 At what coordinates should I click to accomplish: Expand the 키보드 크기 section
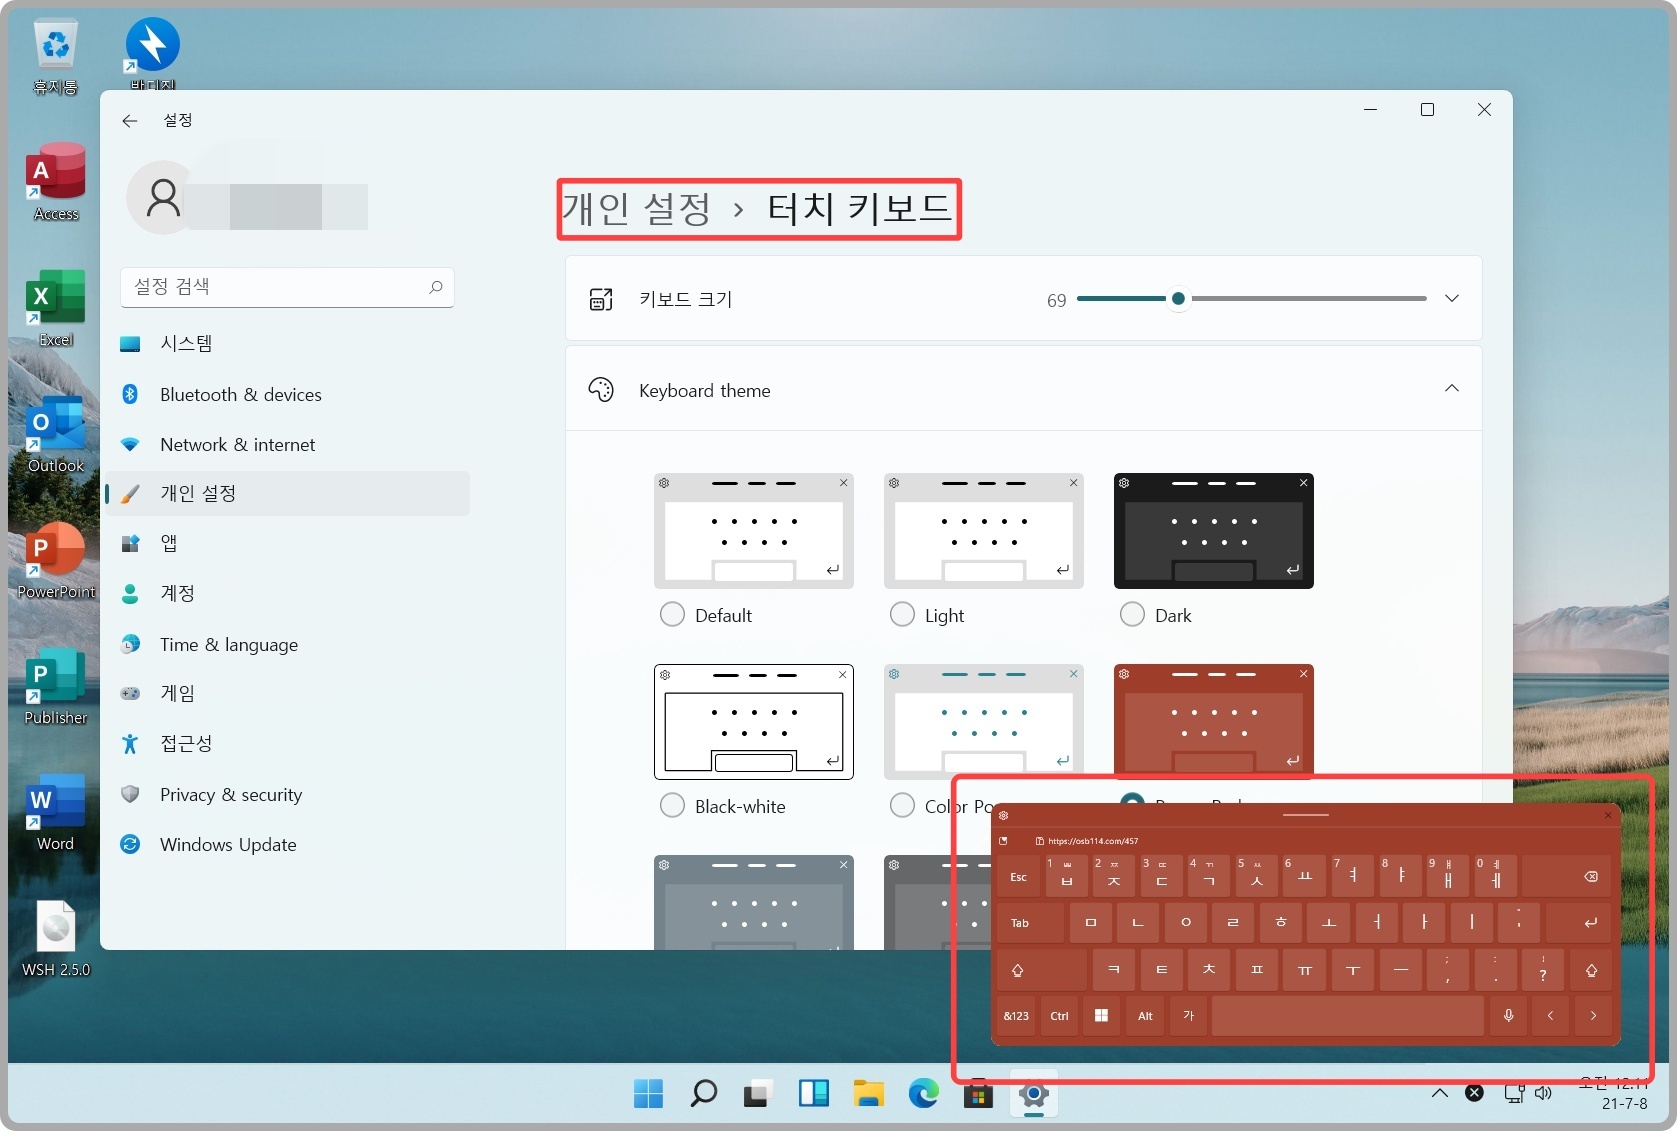click(x=1451, y=298)
